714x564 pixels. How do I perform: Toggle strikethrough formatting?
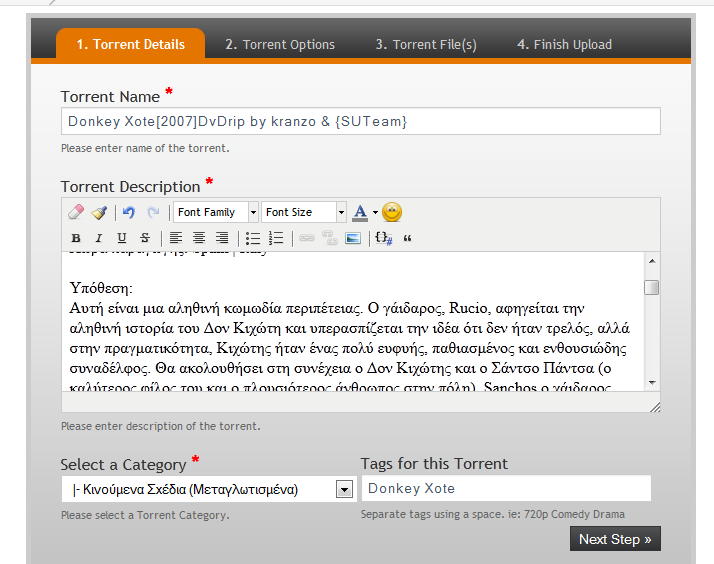tap(145, 238)
